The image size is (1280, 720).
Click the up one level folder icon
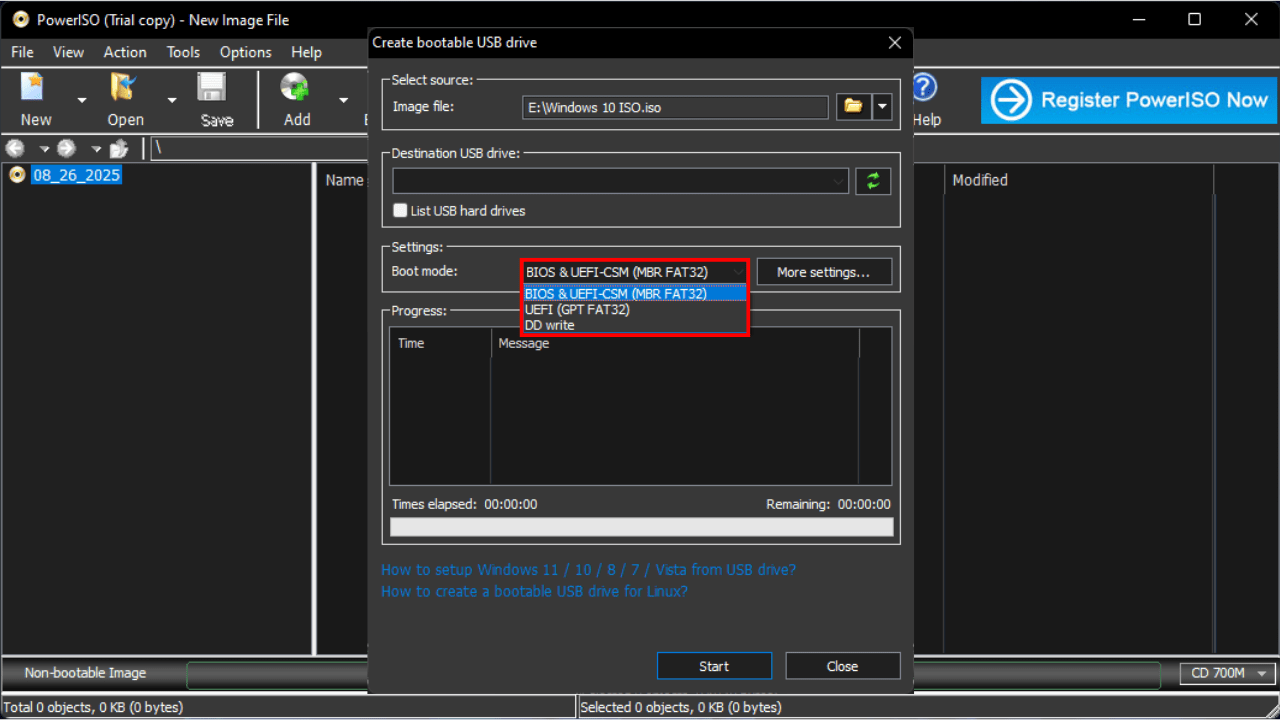coord(118,148)
